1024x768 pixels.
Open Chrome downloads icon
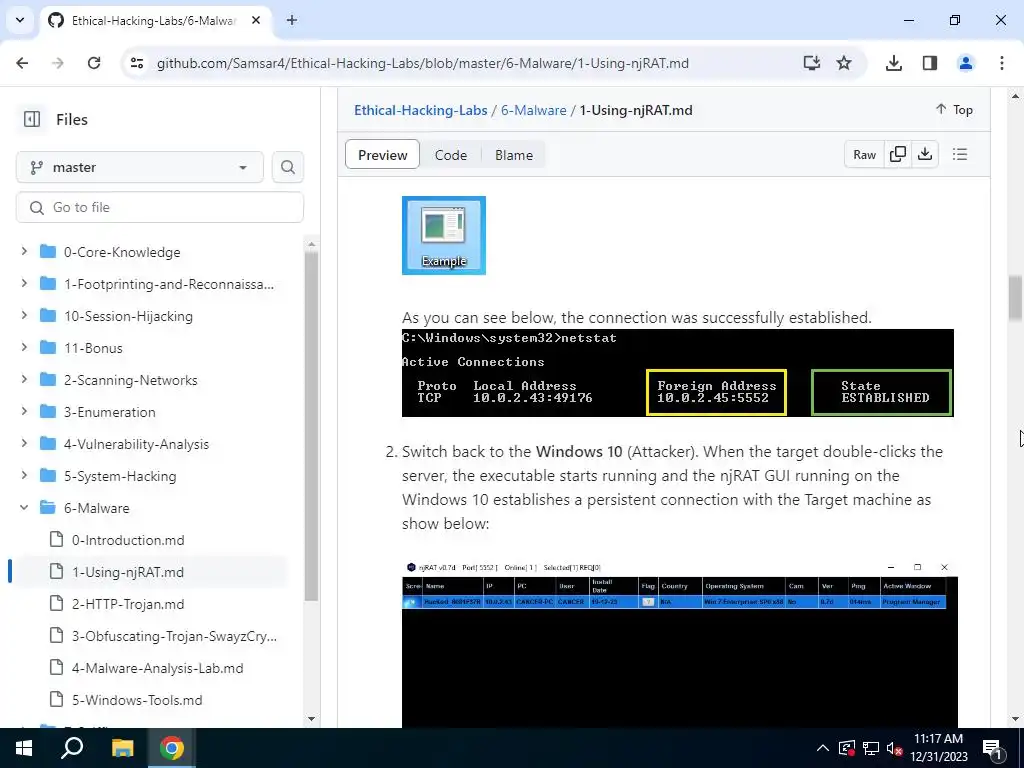coord(894,63)
